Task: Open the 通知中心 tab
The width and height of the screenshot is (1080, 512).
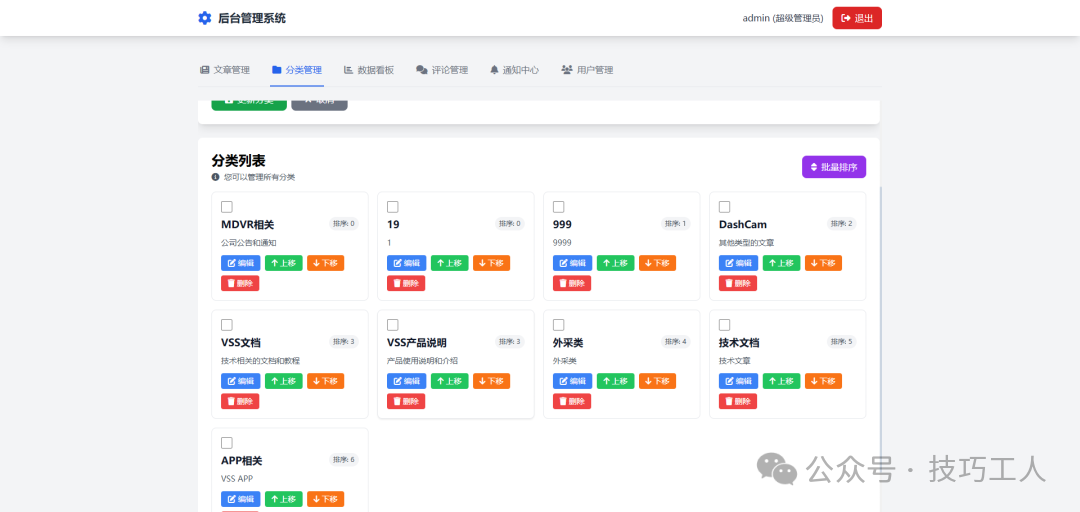Action: pyautogui.click(x=515, y=70)
